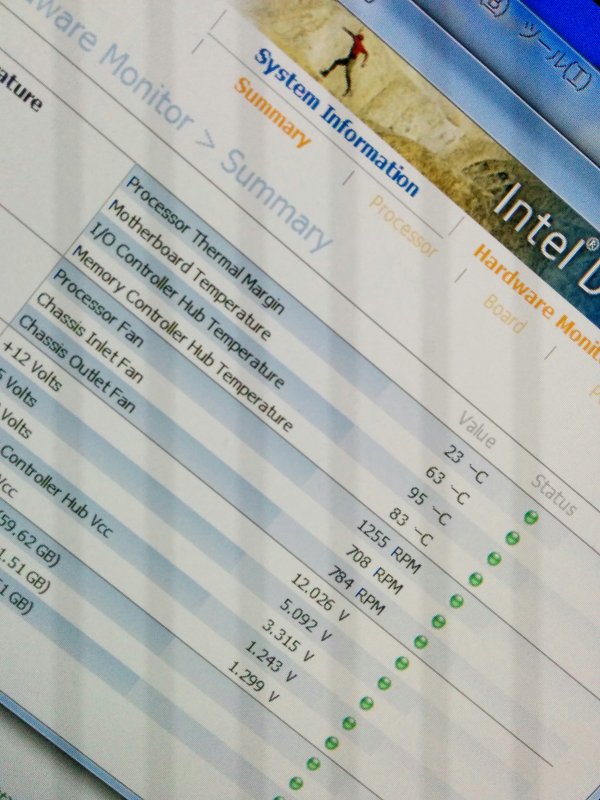Click the green status light for Chassis Inlet Fan
Viewport: 600px width, 800px height.
tap(439, 621)
